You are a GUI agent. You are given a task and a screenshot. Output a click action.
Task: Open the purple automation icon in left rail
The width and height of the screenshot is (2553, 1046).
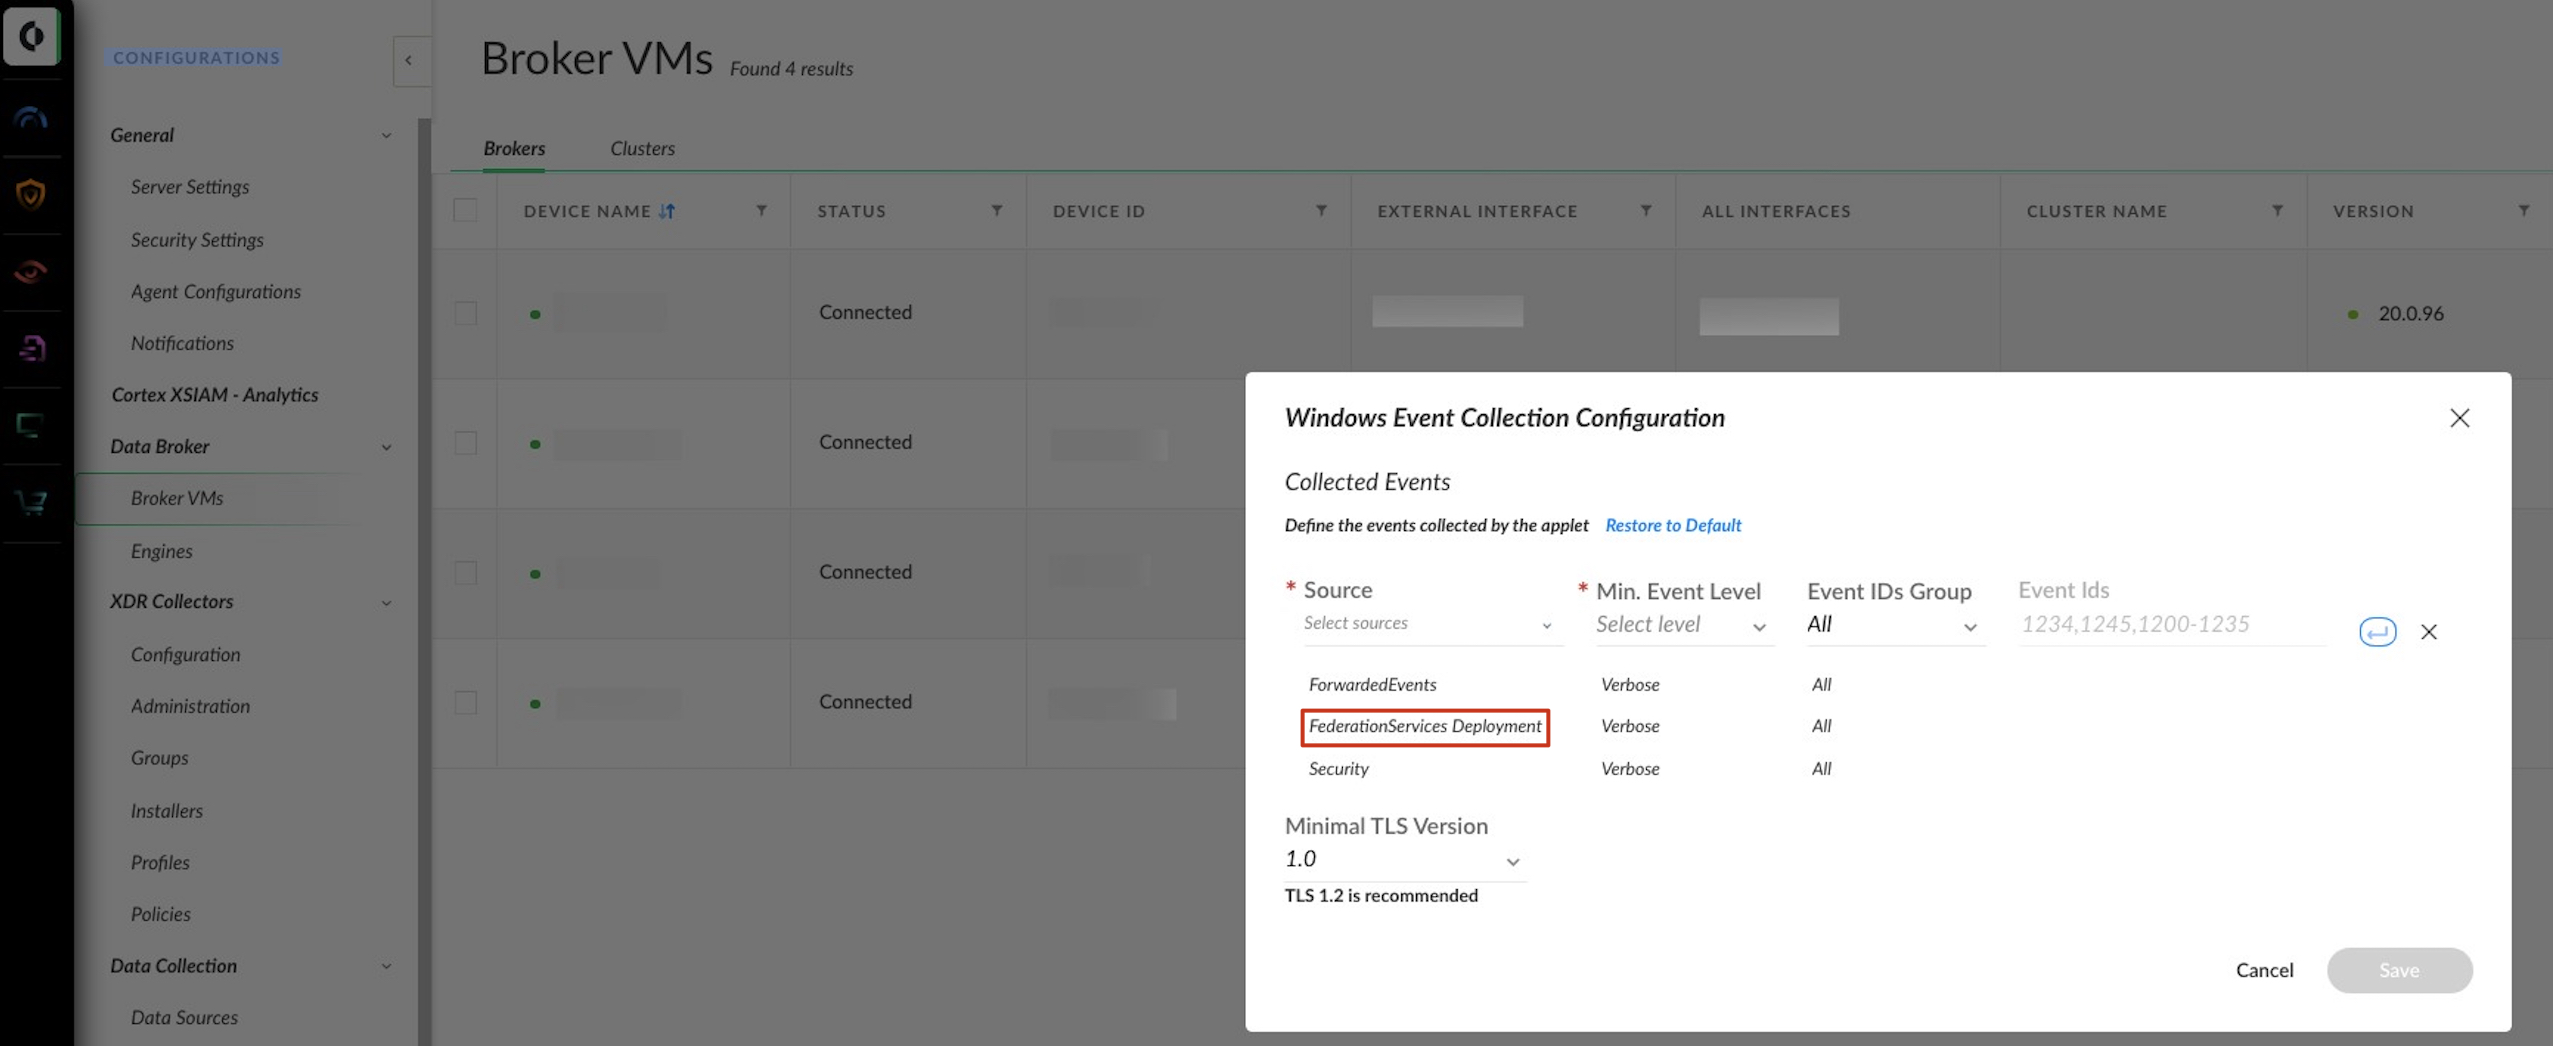[x=31, y=348]
